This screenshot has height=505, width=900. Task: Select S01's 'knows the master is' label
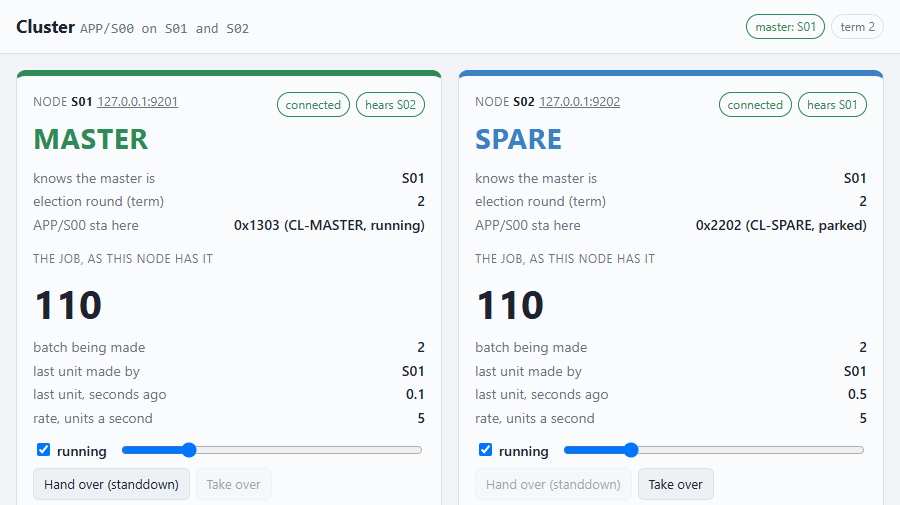click(x=94, y=178)
